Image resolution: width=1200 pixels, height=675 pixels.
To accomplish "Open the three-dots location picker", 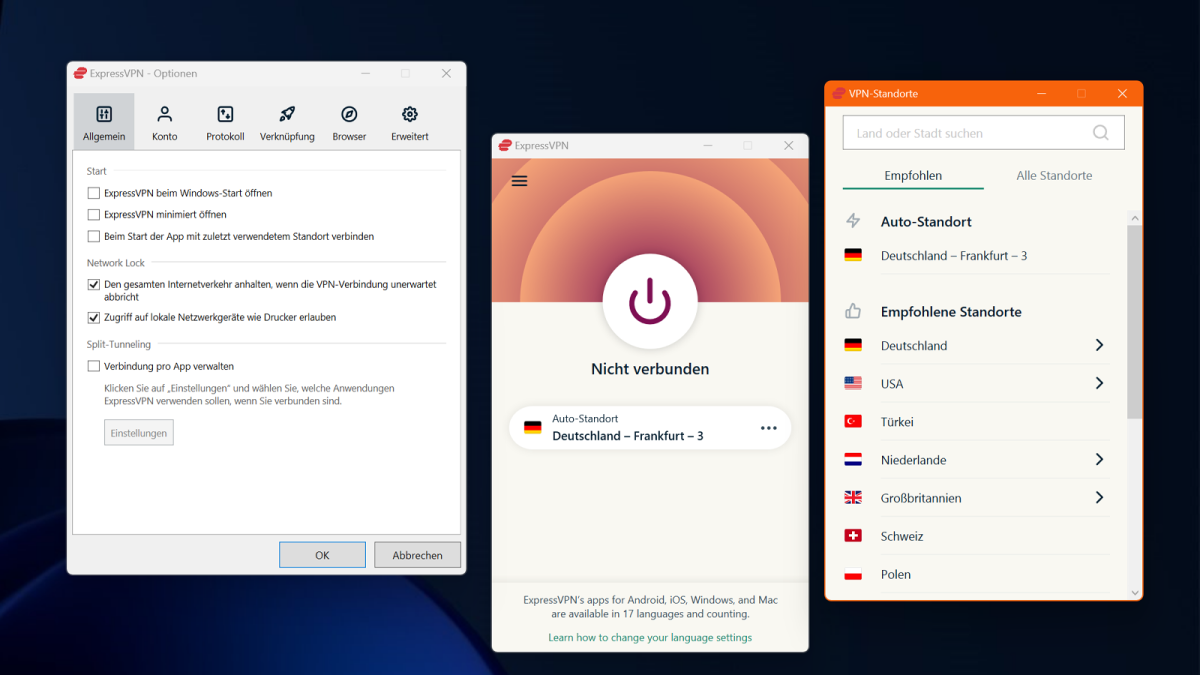I will tap(768, 428).
